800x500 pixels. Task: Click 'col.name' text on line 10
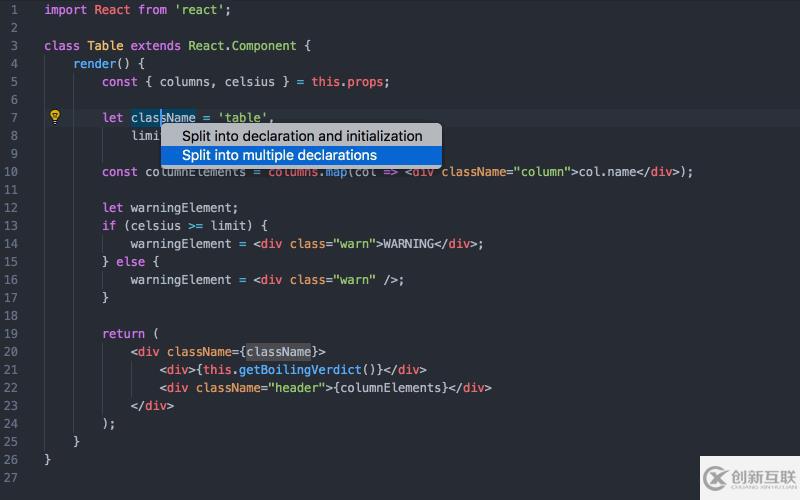(607, 172)
